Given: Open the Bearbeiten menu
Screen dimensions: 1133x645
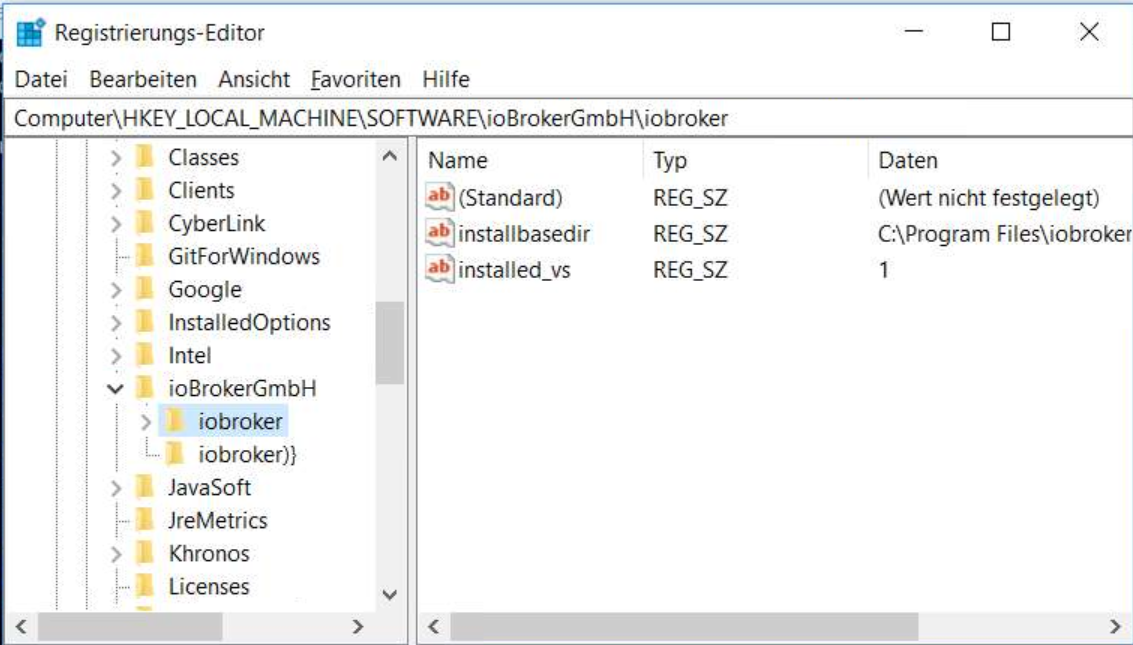Looking at the screenshot, I should 143,79.
